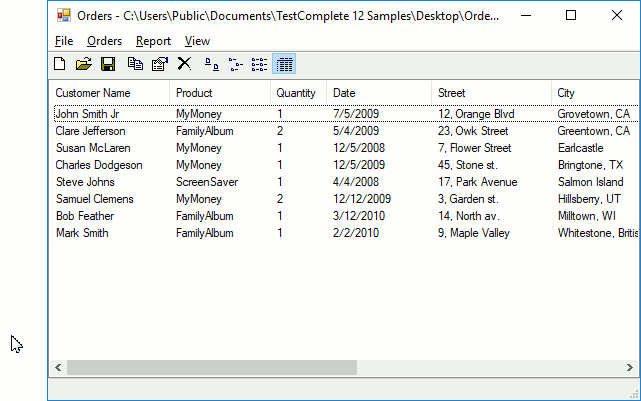Click the New document toolbar icon

pos(60,64)
